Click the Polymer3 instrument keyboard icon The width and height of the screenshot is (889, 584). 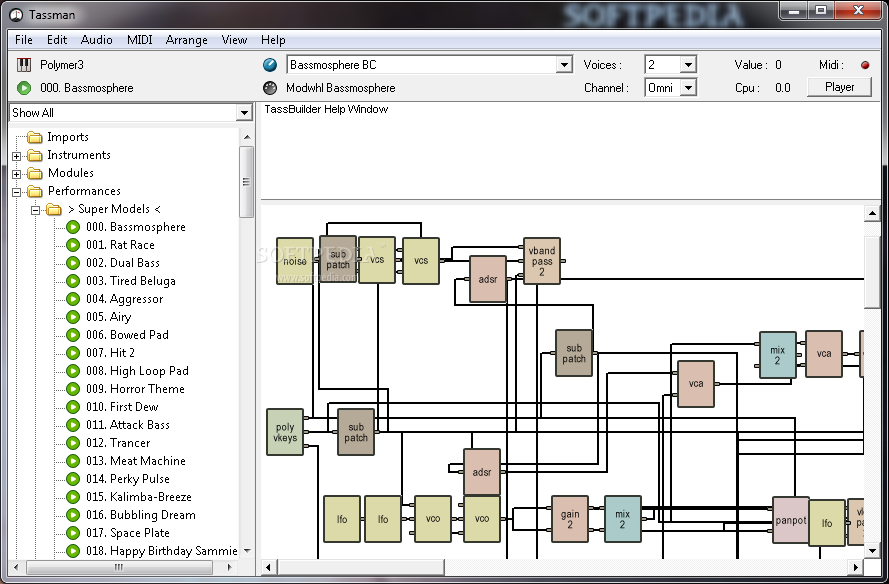click(24, 65)
